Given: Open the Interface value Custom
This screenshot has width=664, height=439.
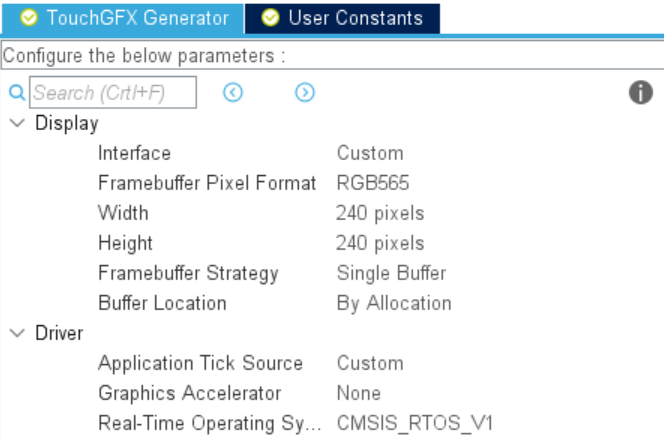Looking at the screenshot, I should [x=370, y=153].
